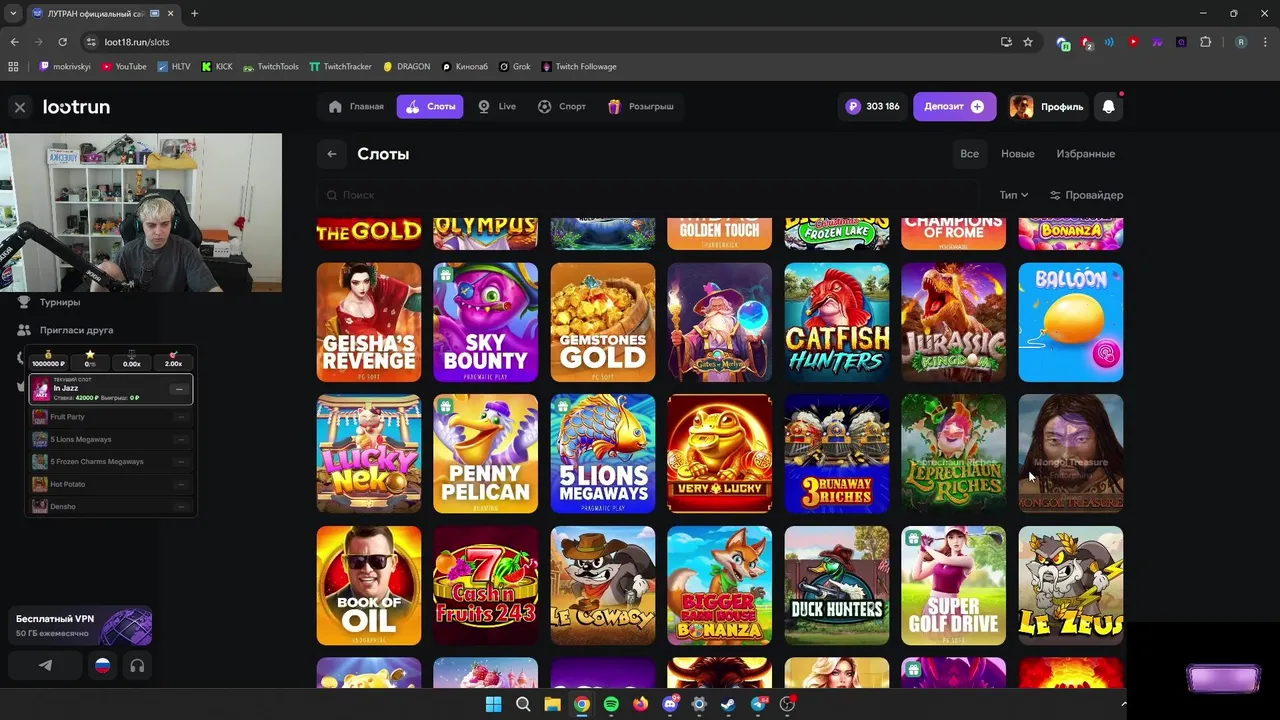Screen dimensions: 1280x720
Task: Launch the Book of Oil slot
Action: 369,586
